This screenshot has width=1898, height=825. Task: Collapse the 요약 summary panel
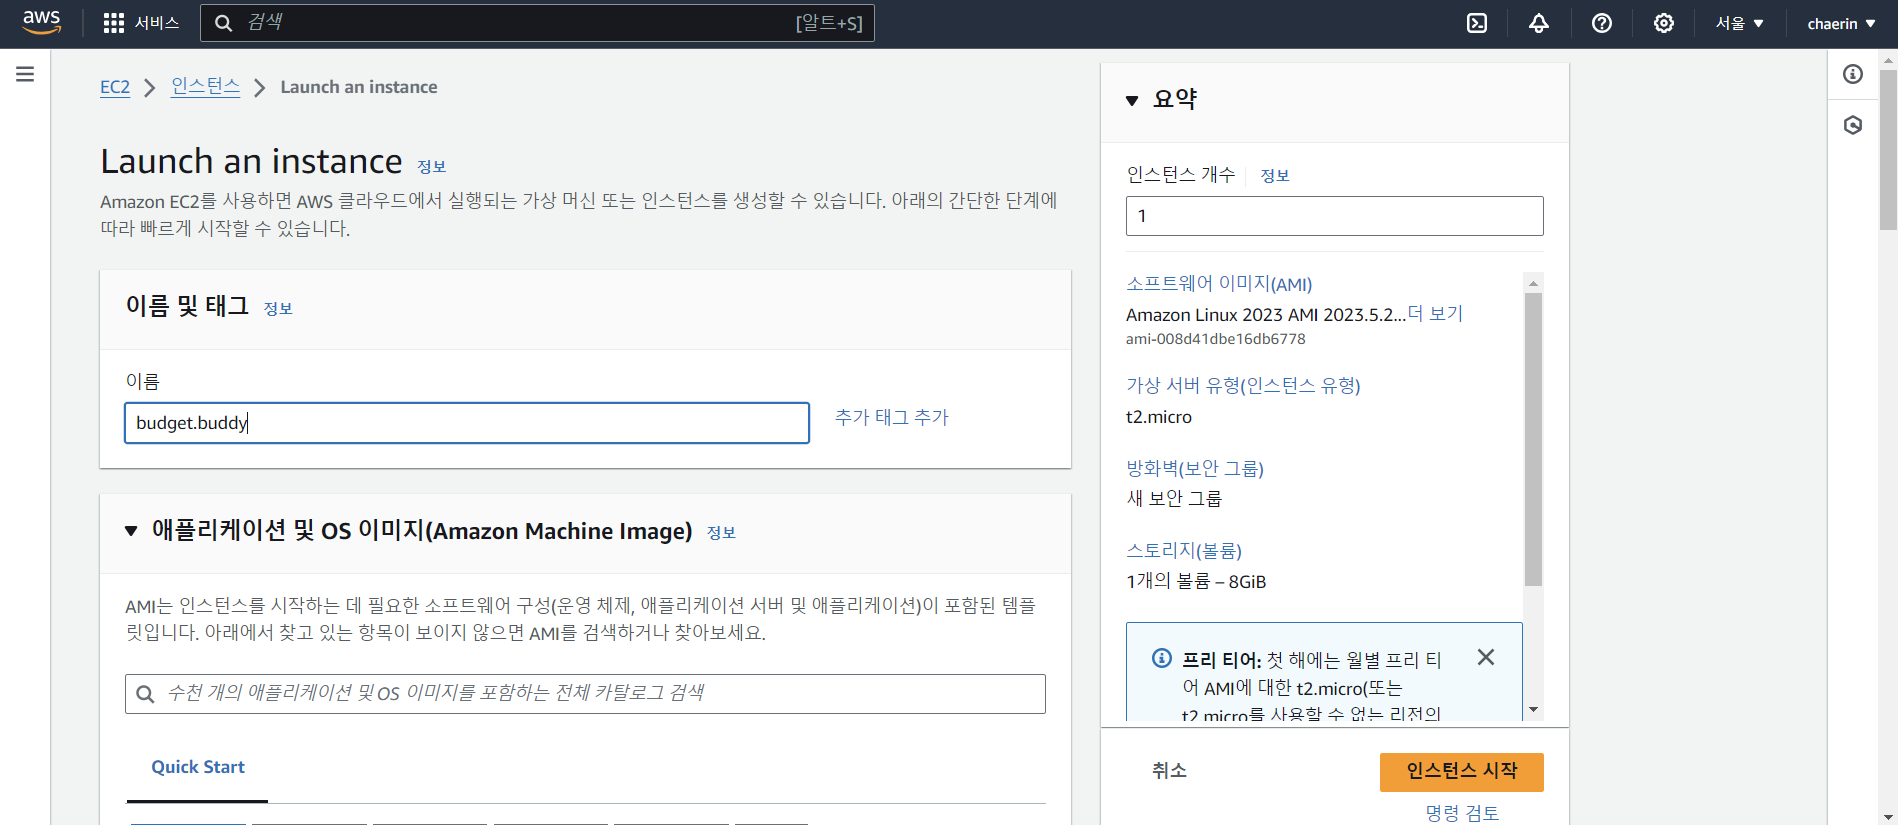click(1132, 100)
